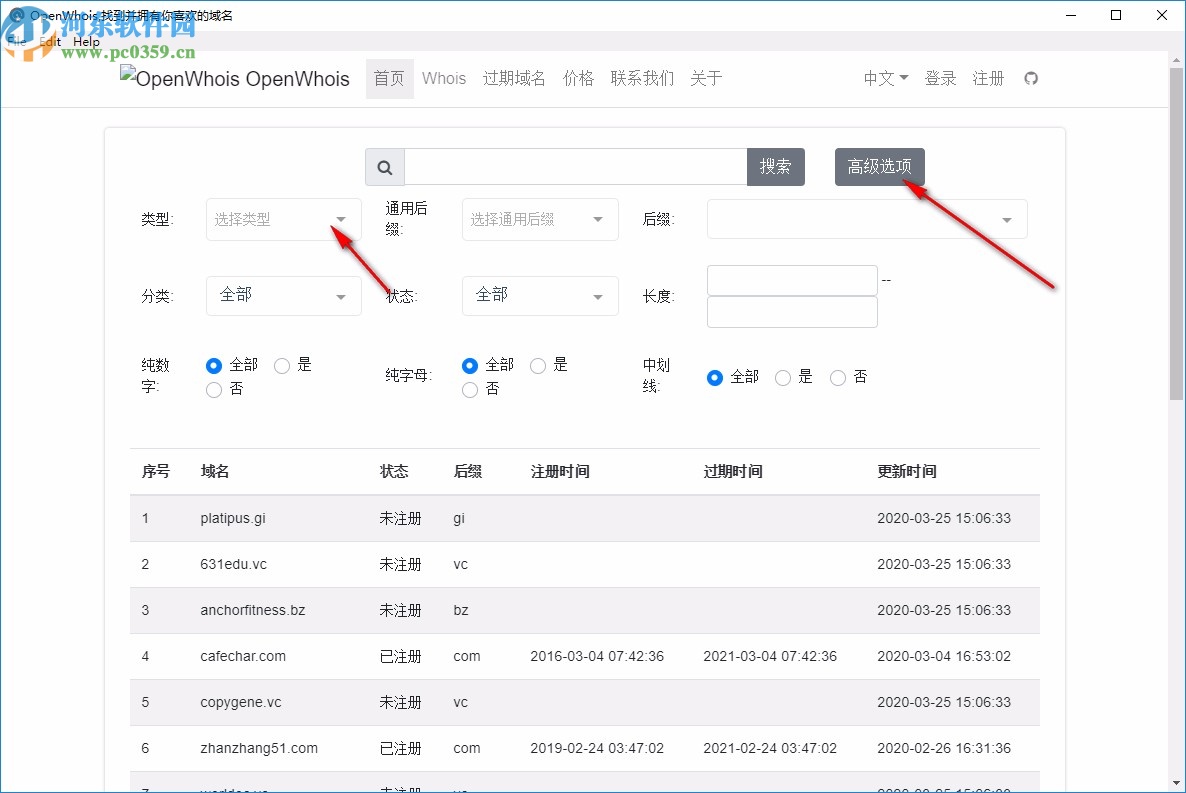Open the 过期域名 page
Viewport: 1186px width, 793px height.
tap(514, 78)
